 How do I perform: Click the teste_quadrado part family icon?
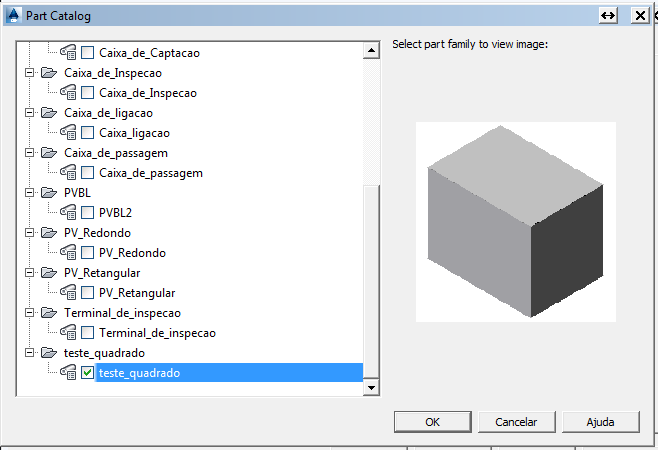click(x=68, y=372)
